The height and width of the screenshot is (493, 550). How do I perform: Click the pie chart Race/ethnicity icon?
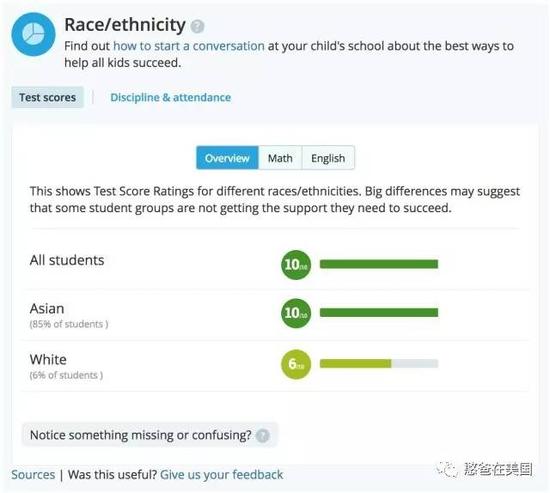[33, 34]
